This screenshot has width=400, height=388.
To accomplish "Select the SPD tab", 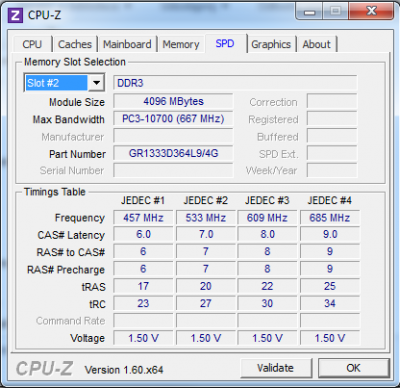I will tap(225, 44).
